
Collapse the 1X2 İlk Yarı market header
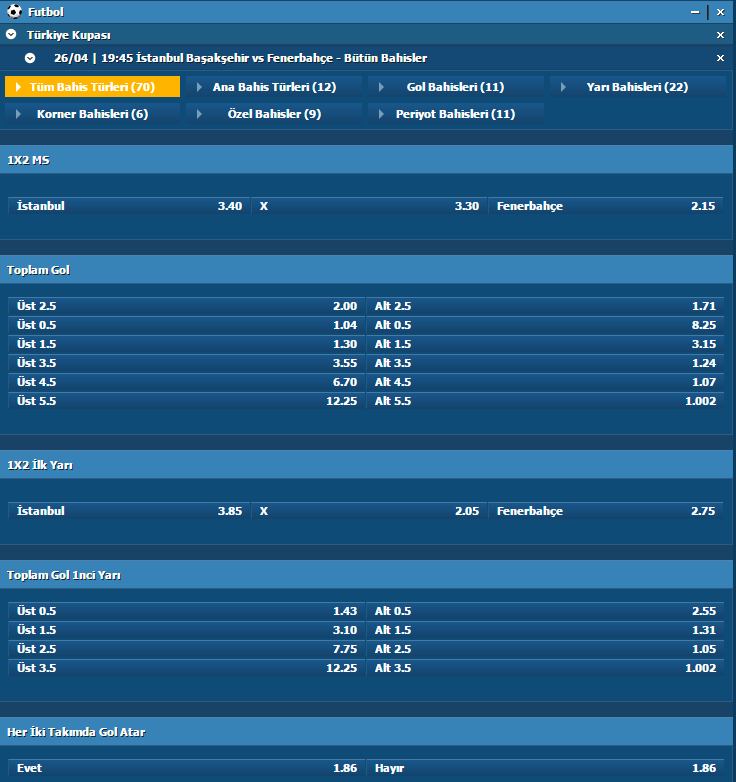pyautogui.click(x=367, y=465)
